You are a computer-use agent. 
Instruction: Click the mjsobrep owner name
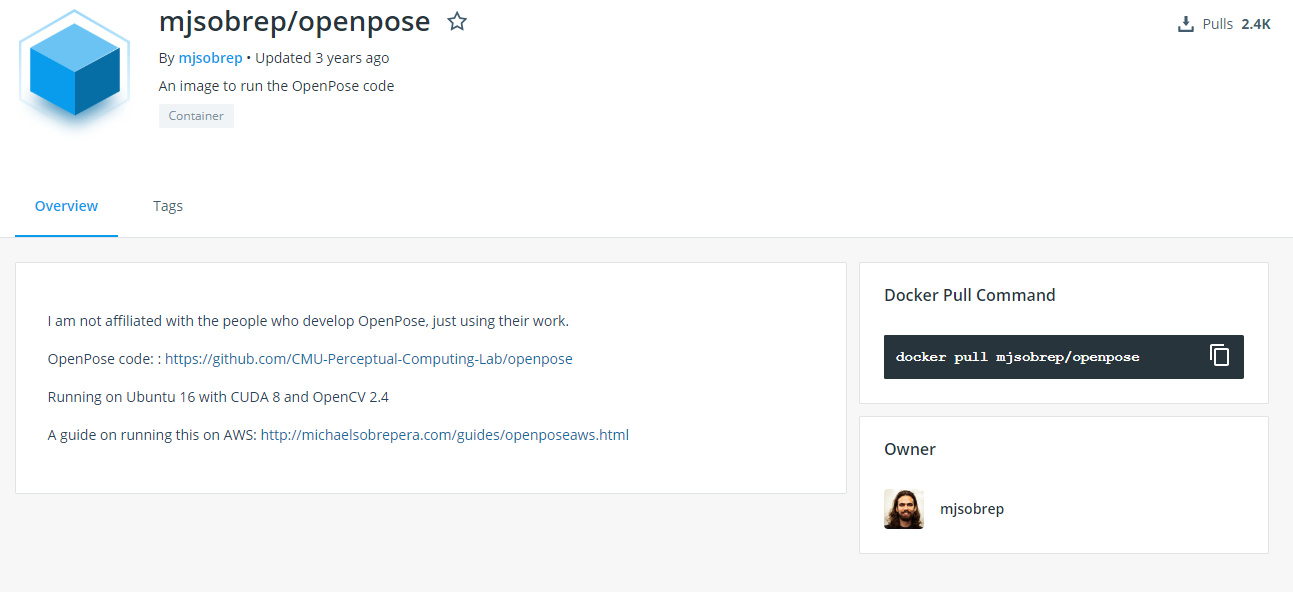(x=972, y=508)
